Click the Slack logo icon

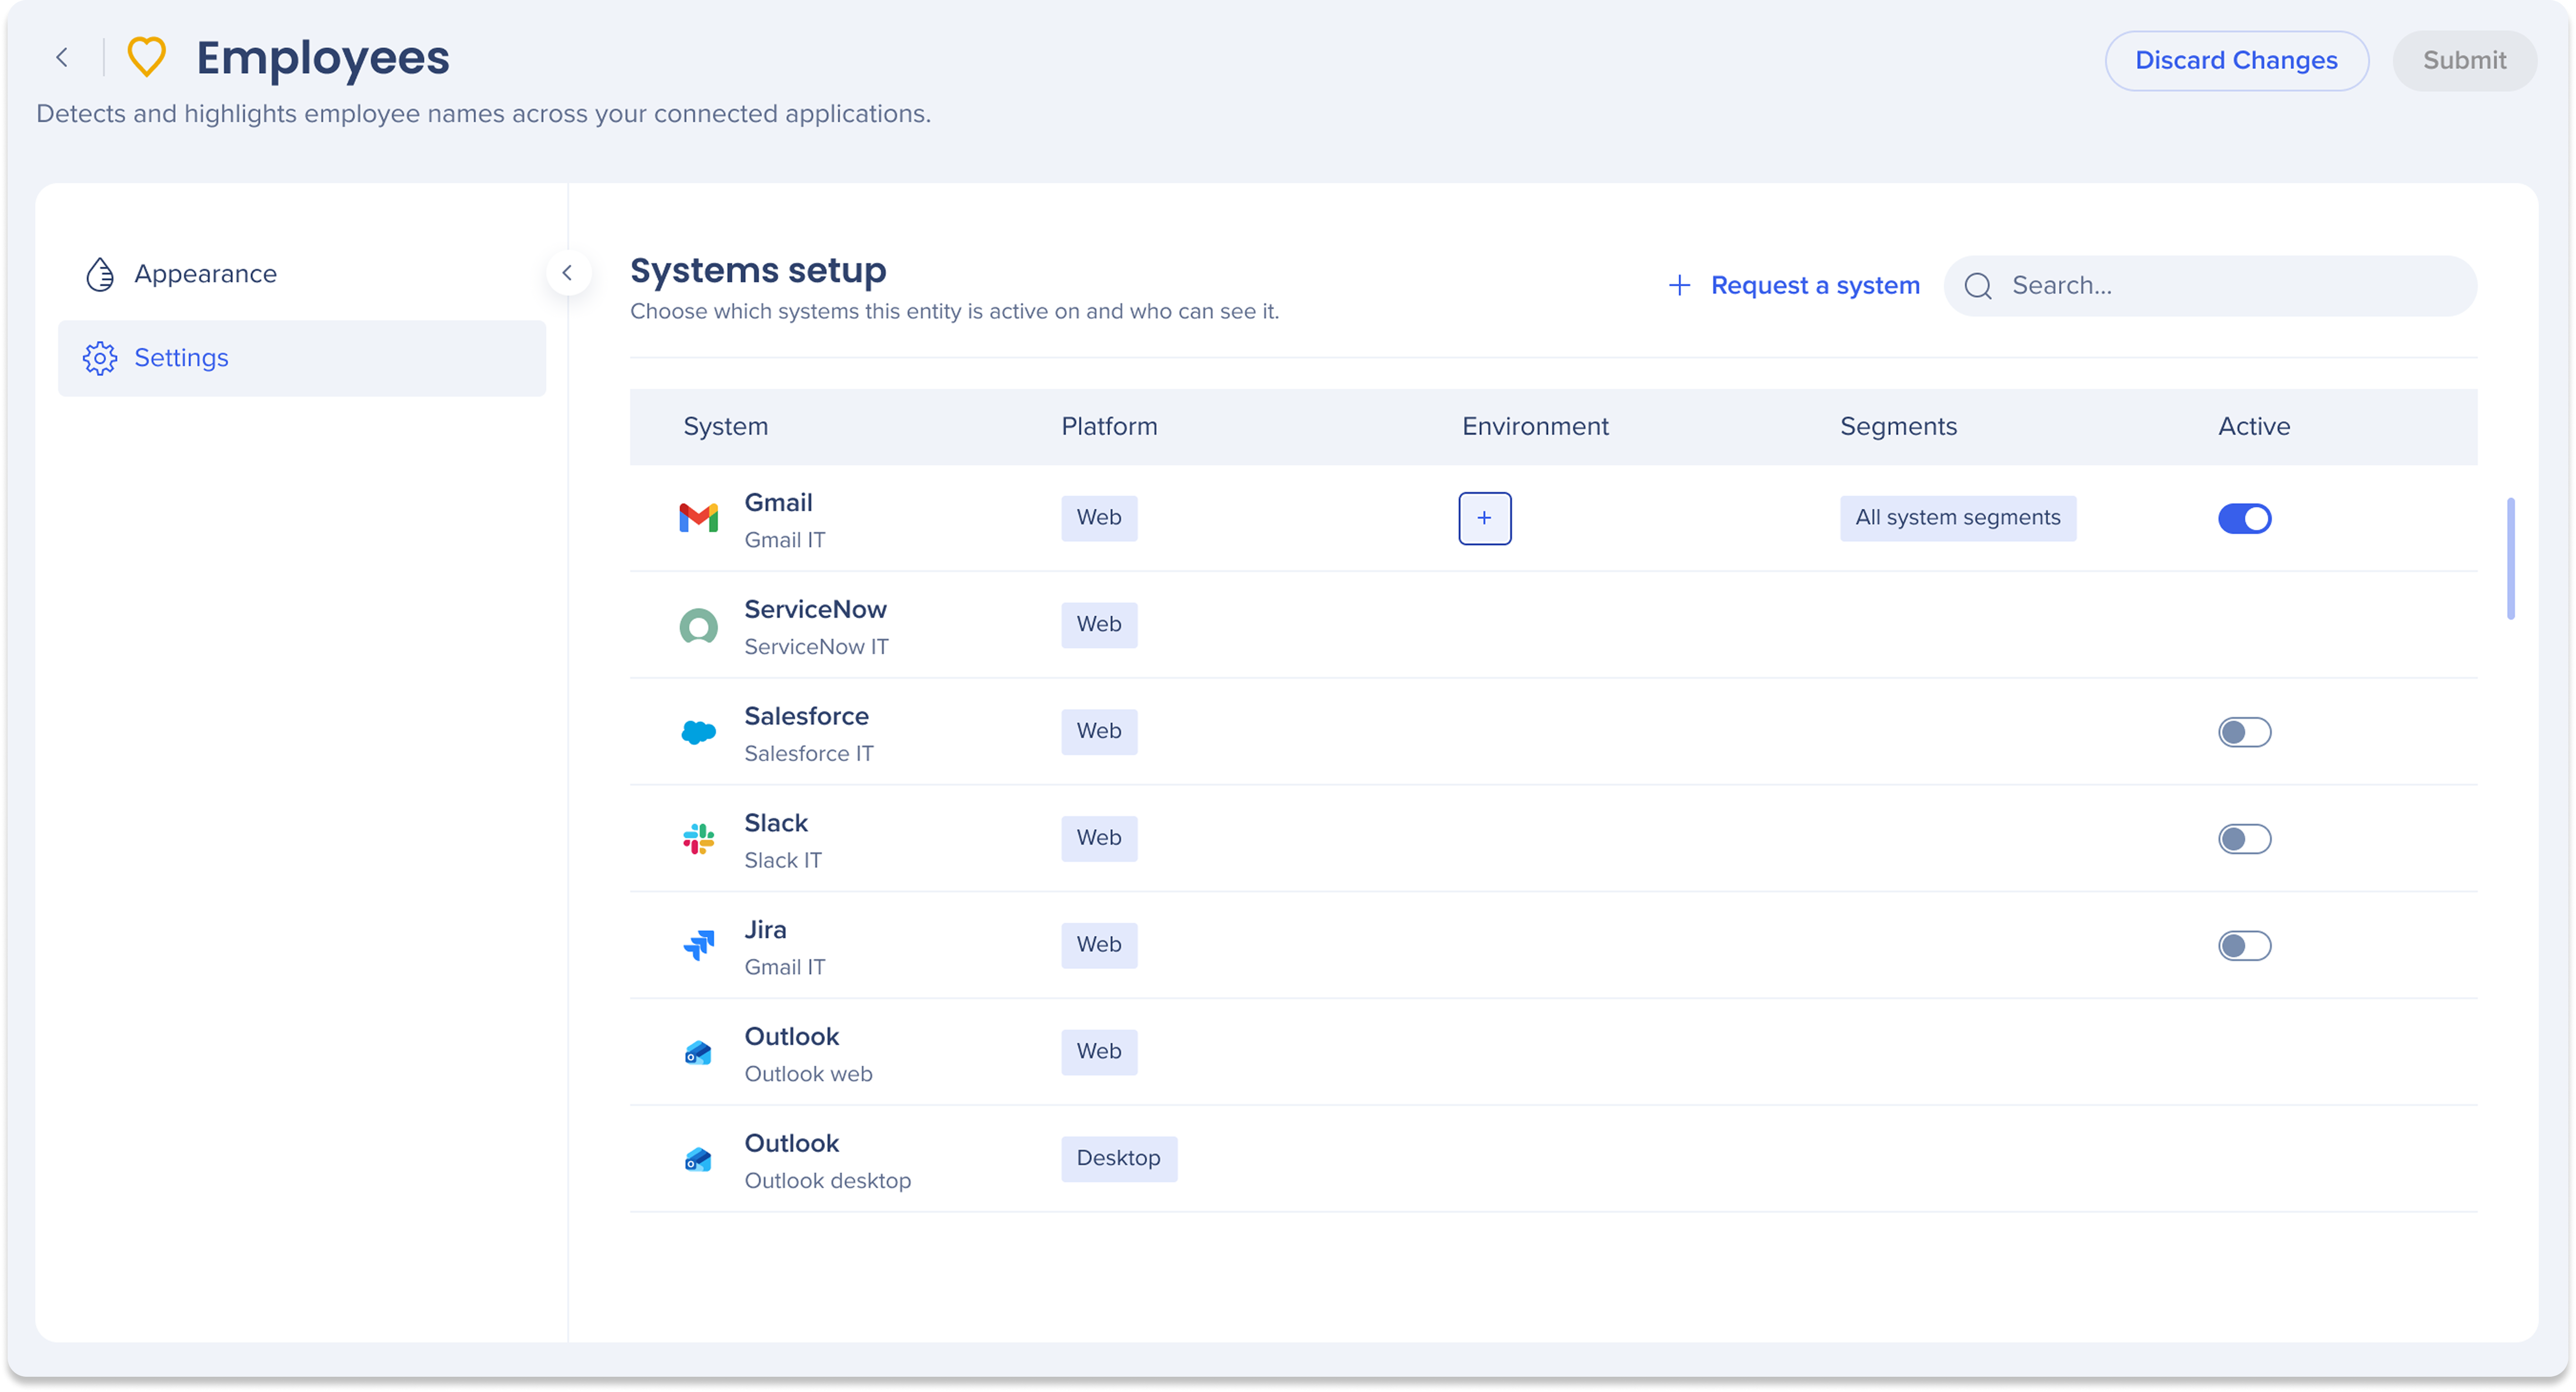tap(699, 839)
